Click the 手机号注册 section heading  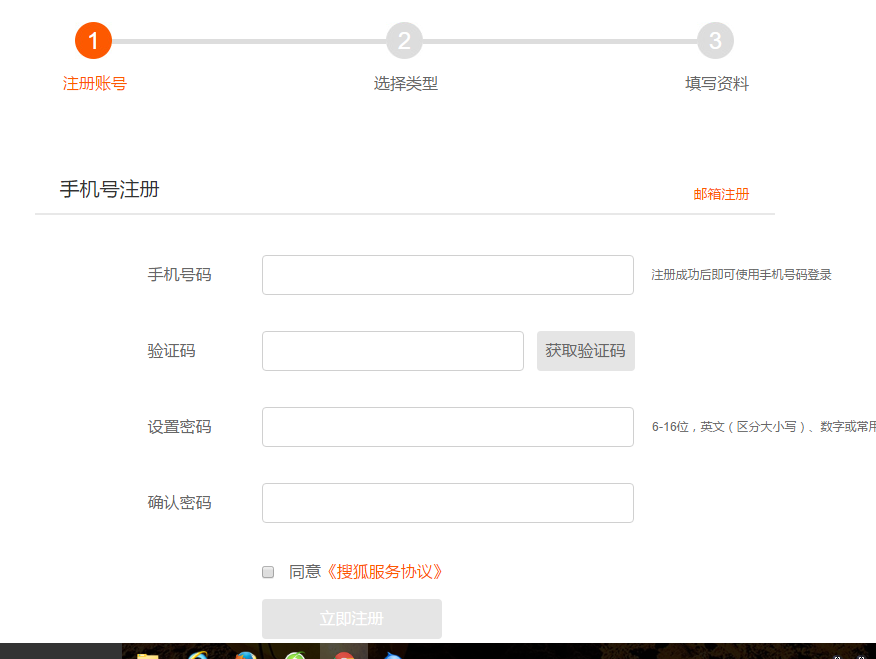(x=110, y=190)
